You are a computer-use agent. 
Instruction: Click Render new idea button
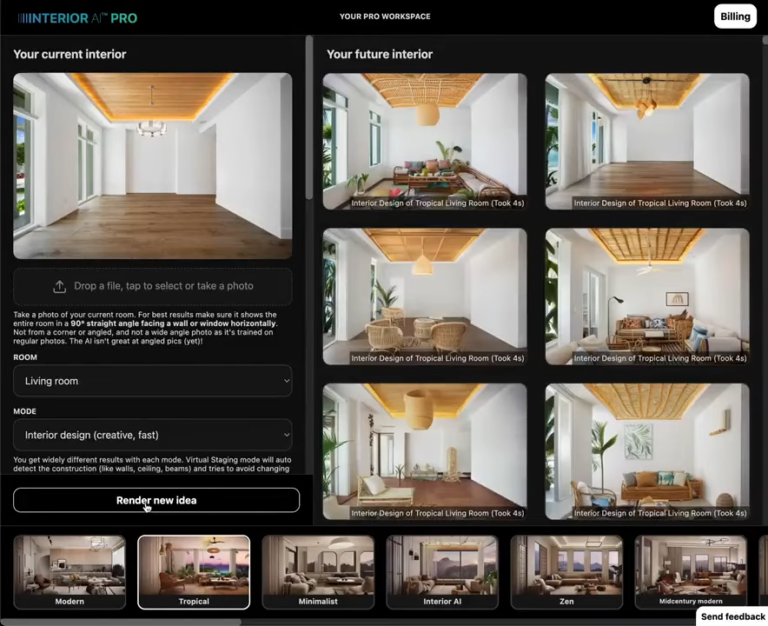click(156, 500)
